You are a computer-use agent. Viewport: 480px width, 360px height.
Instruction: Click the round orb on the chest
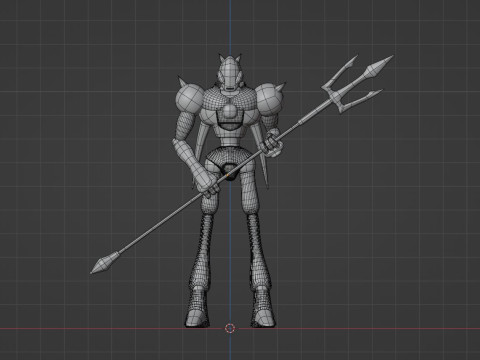pyautogui.click(x=229, y=111)
